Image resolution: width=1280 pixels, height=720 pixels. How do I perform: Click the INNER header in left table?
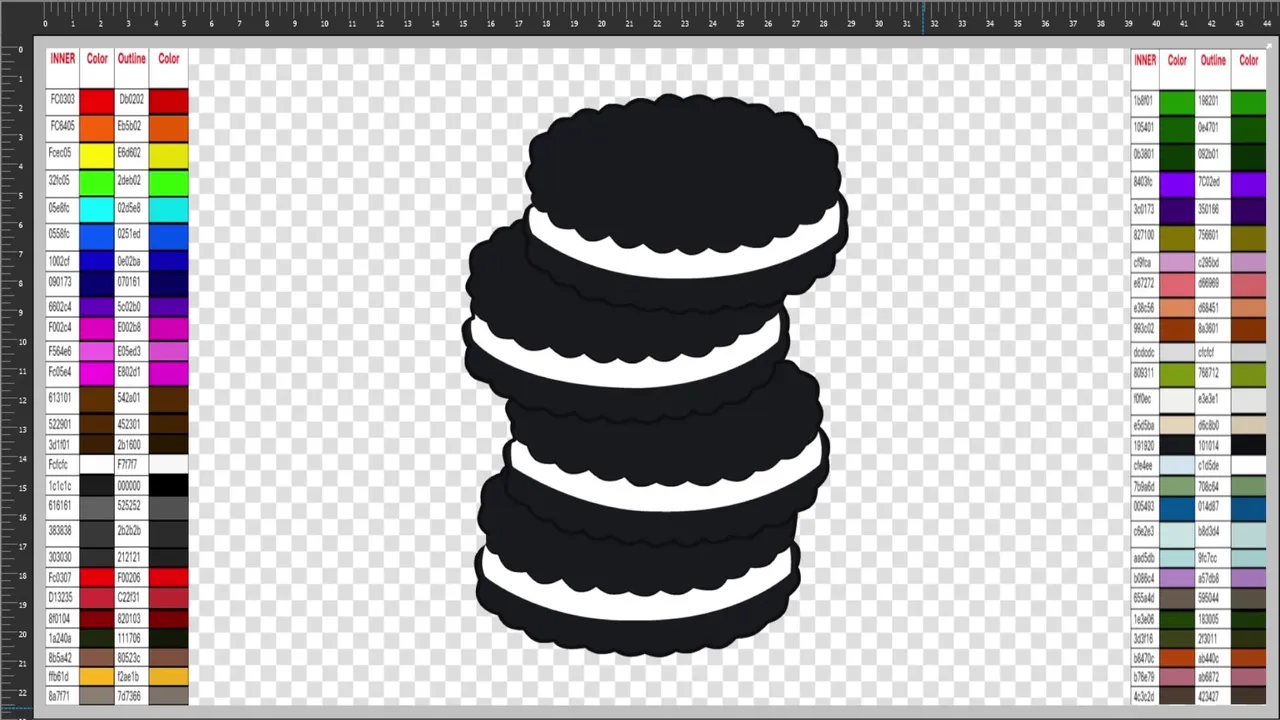pyautogui.click(x=63, y=59)
